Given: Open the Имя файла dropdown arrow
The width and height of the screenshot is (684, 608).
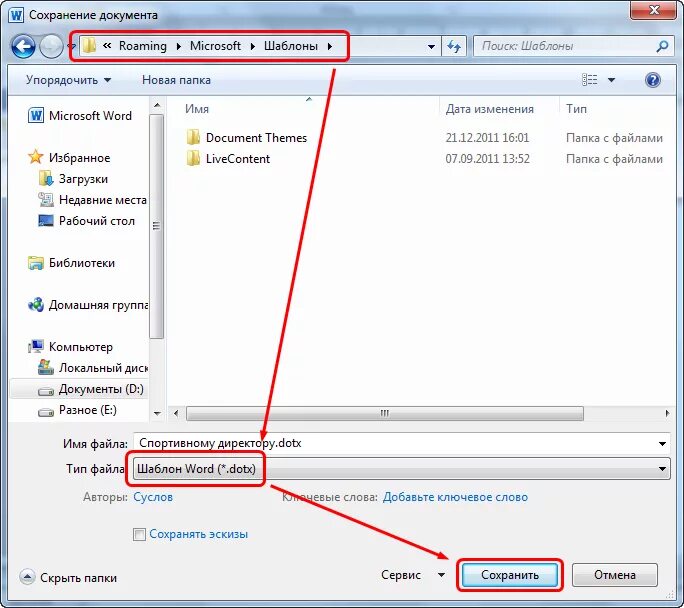Looking at the screenshot, I should (662, 444).
